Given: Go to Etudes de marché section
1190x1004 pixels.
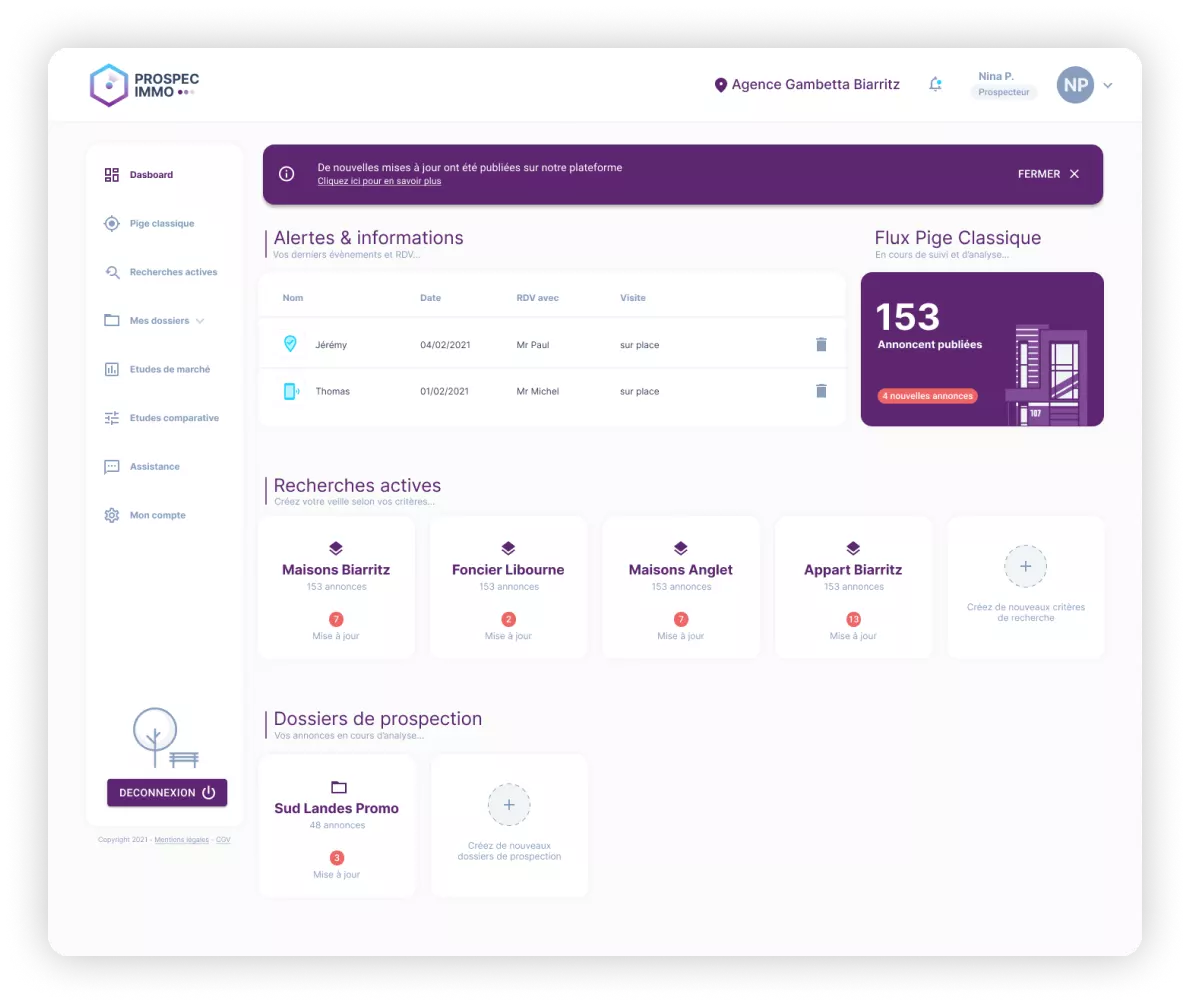Looking at the screenshot, I should pos(169,370).
